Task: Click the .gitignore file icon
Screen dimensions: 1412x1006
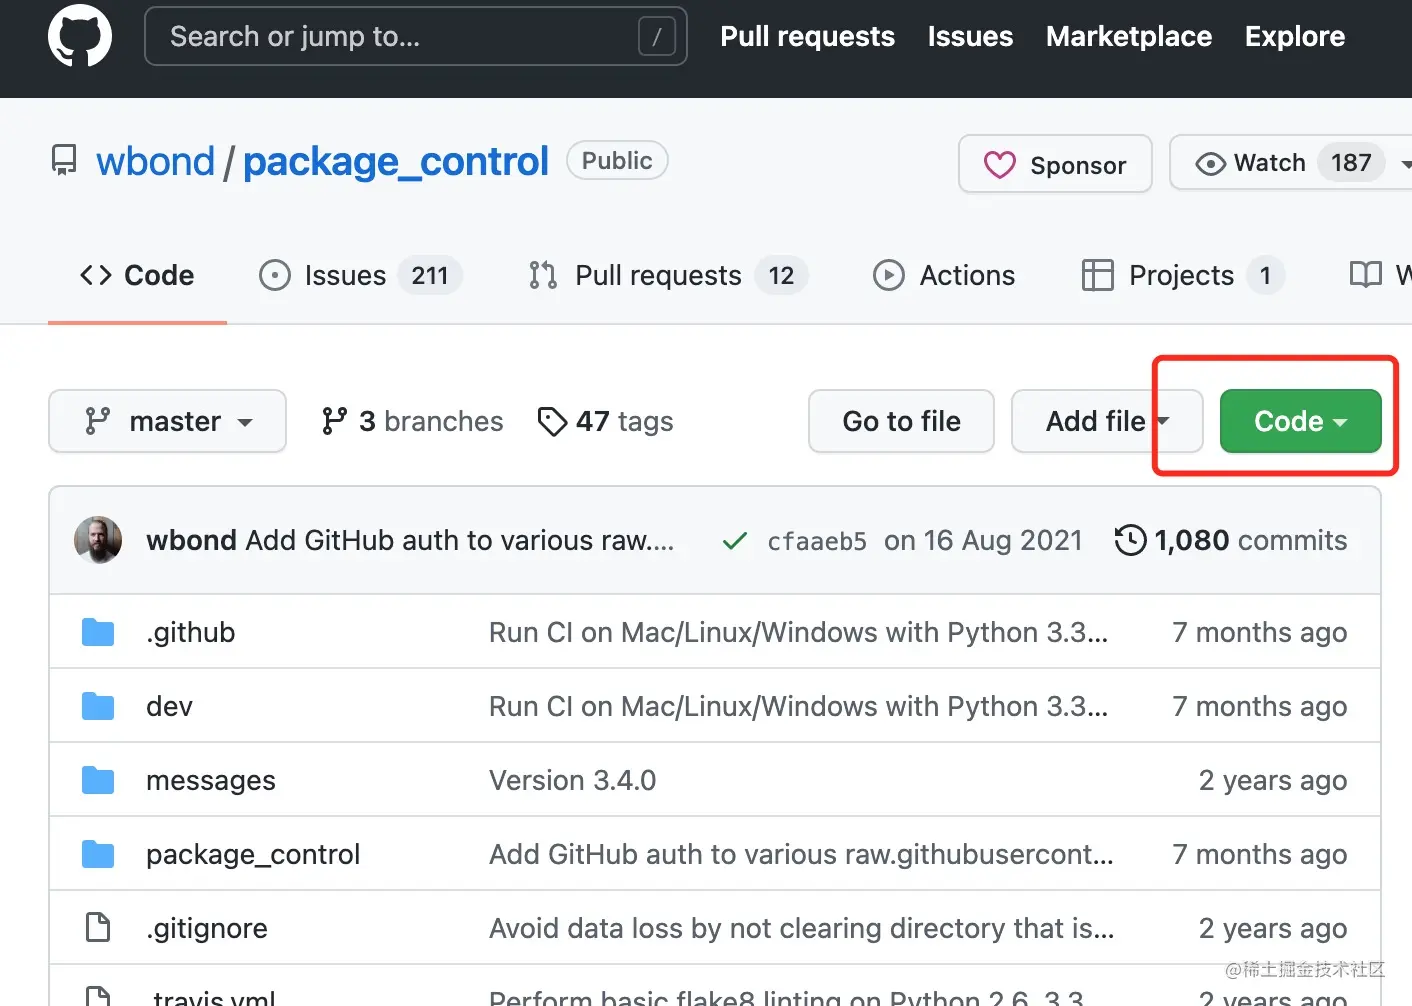Action: 98,928
